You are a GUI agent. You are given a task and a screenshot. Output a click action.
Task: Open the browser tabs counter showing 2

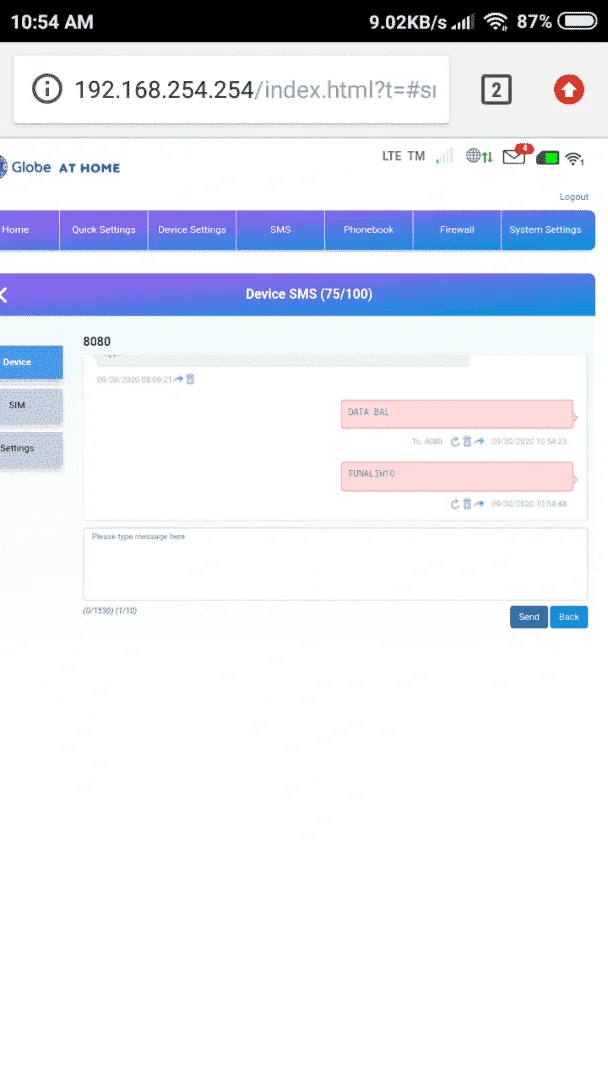(496, 90)
